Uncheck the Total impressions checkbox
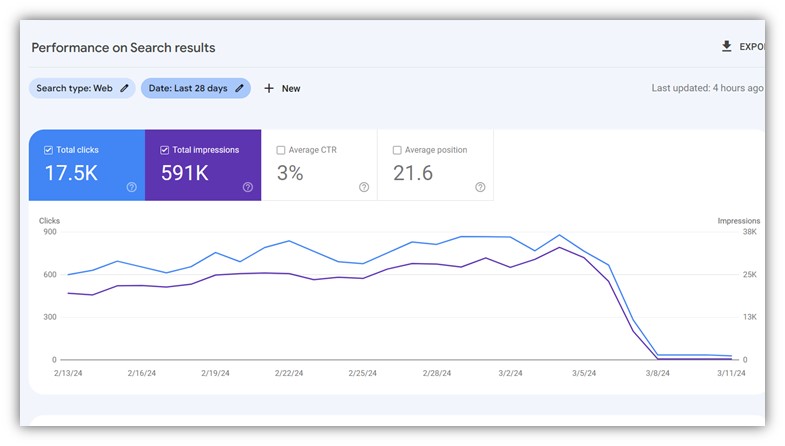This screenshot has width=785, height=446. [x=164, y=150]
